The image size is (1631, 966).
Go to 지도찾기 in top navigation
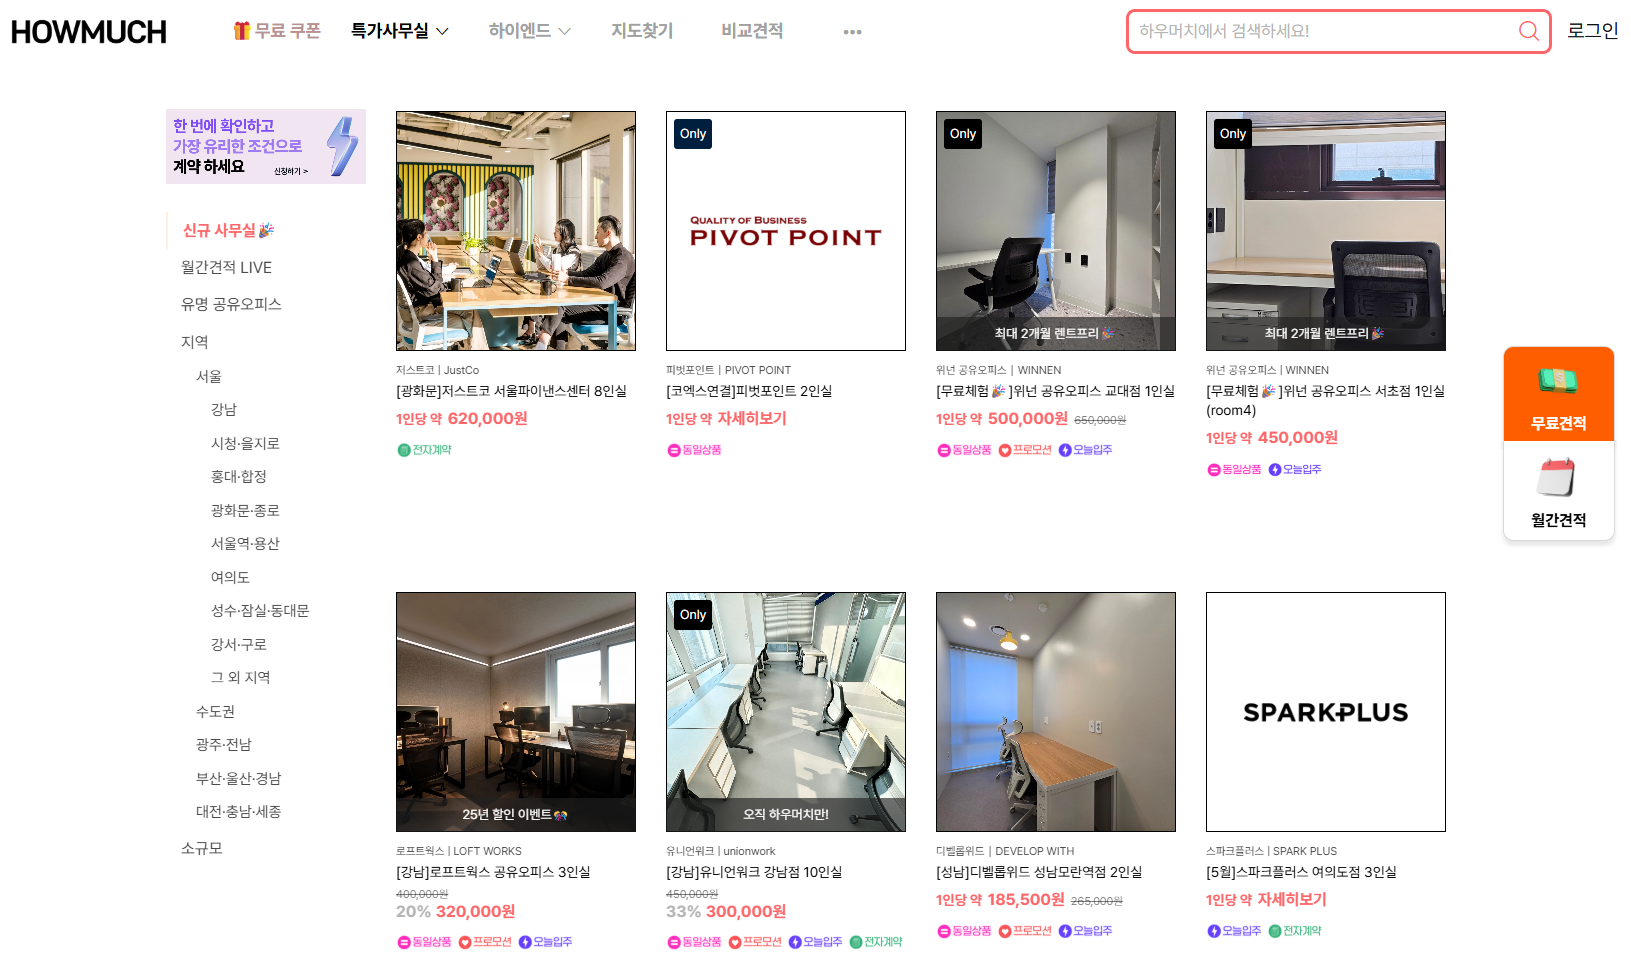coord(642,31)
